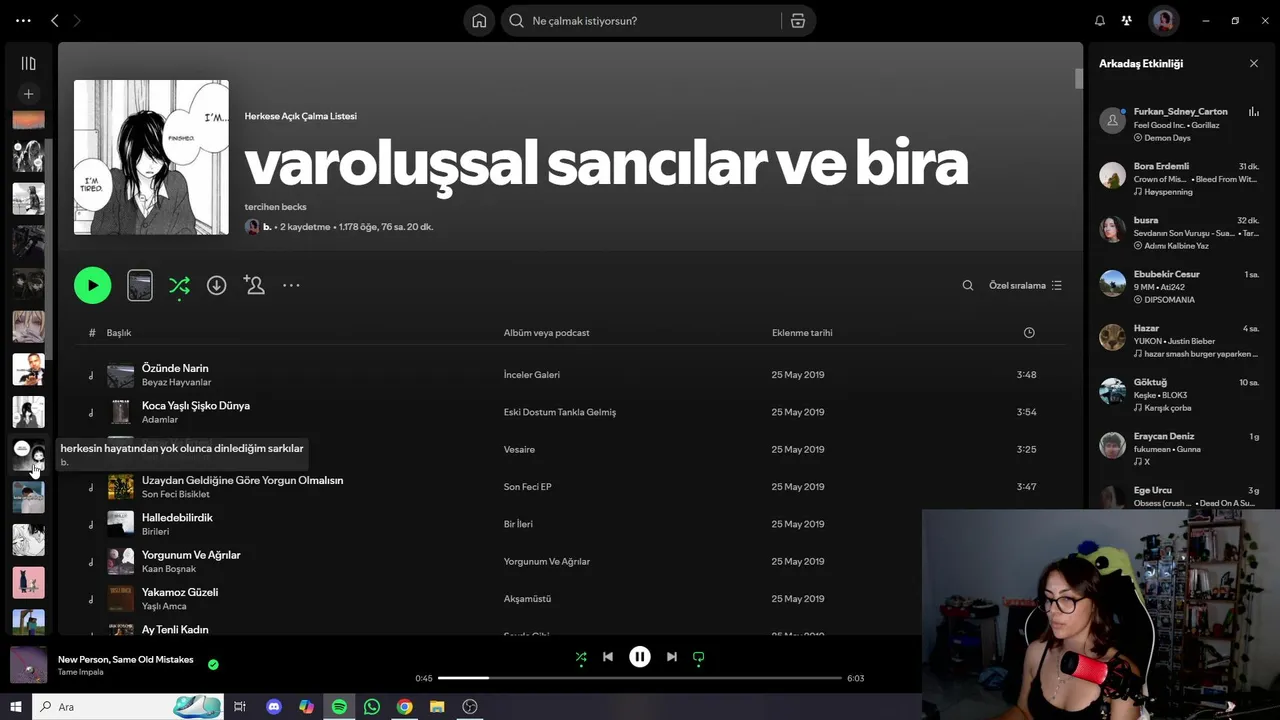Open 'DIPSOMANIA' album from friend activity

pyautogui.click(x=1169, y=300)
